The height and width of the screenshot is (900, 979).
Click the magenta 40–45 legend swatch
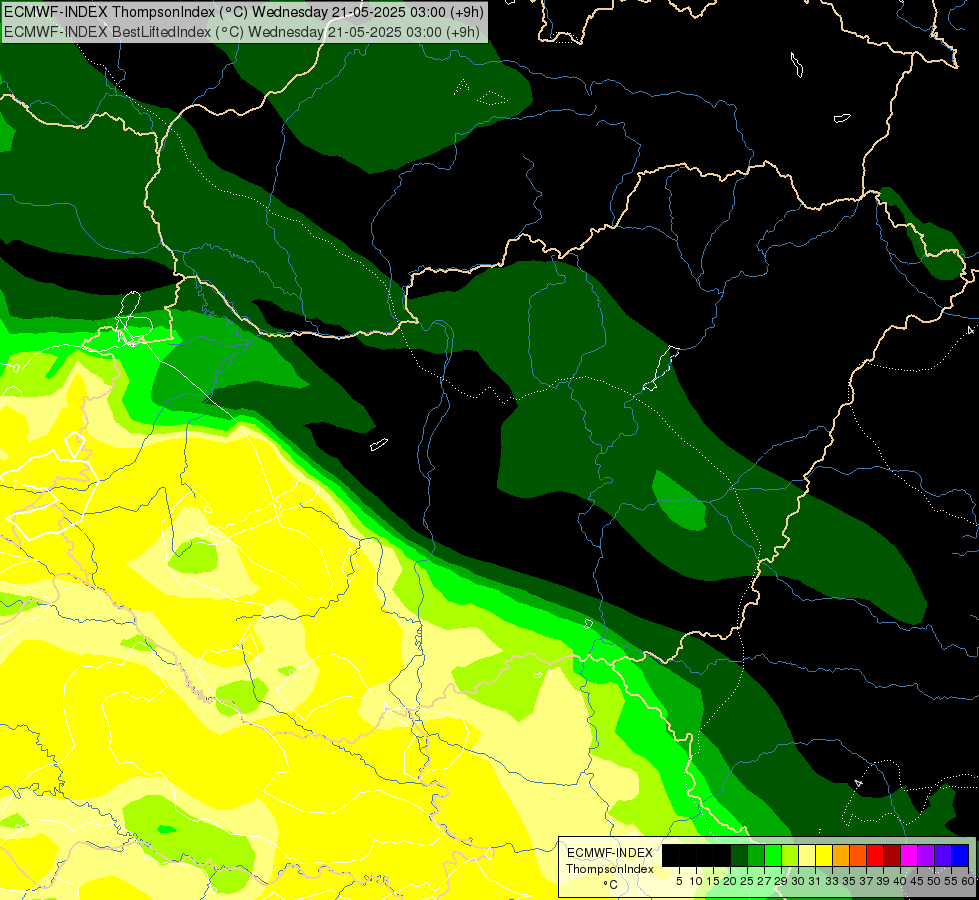[909, 855]
